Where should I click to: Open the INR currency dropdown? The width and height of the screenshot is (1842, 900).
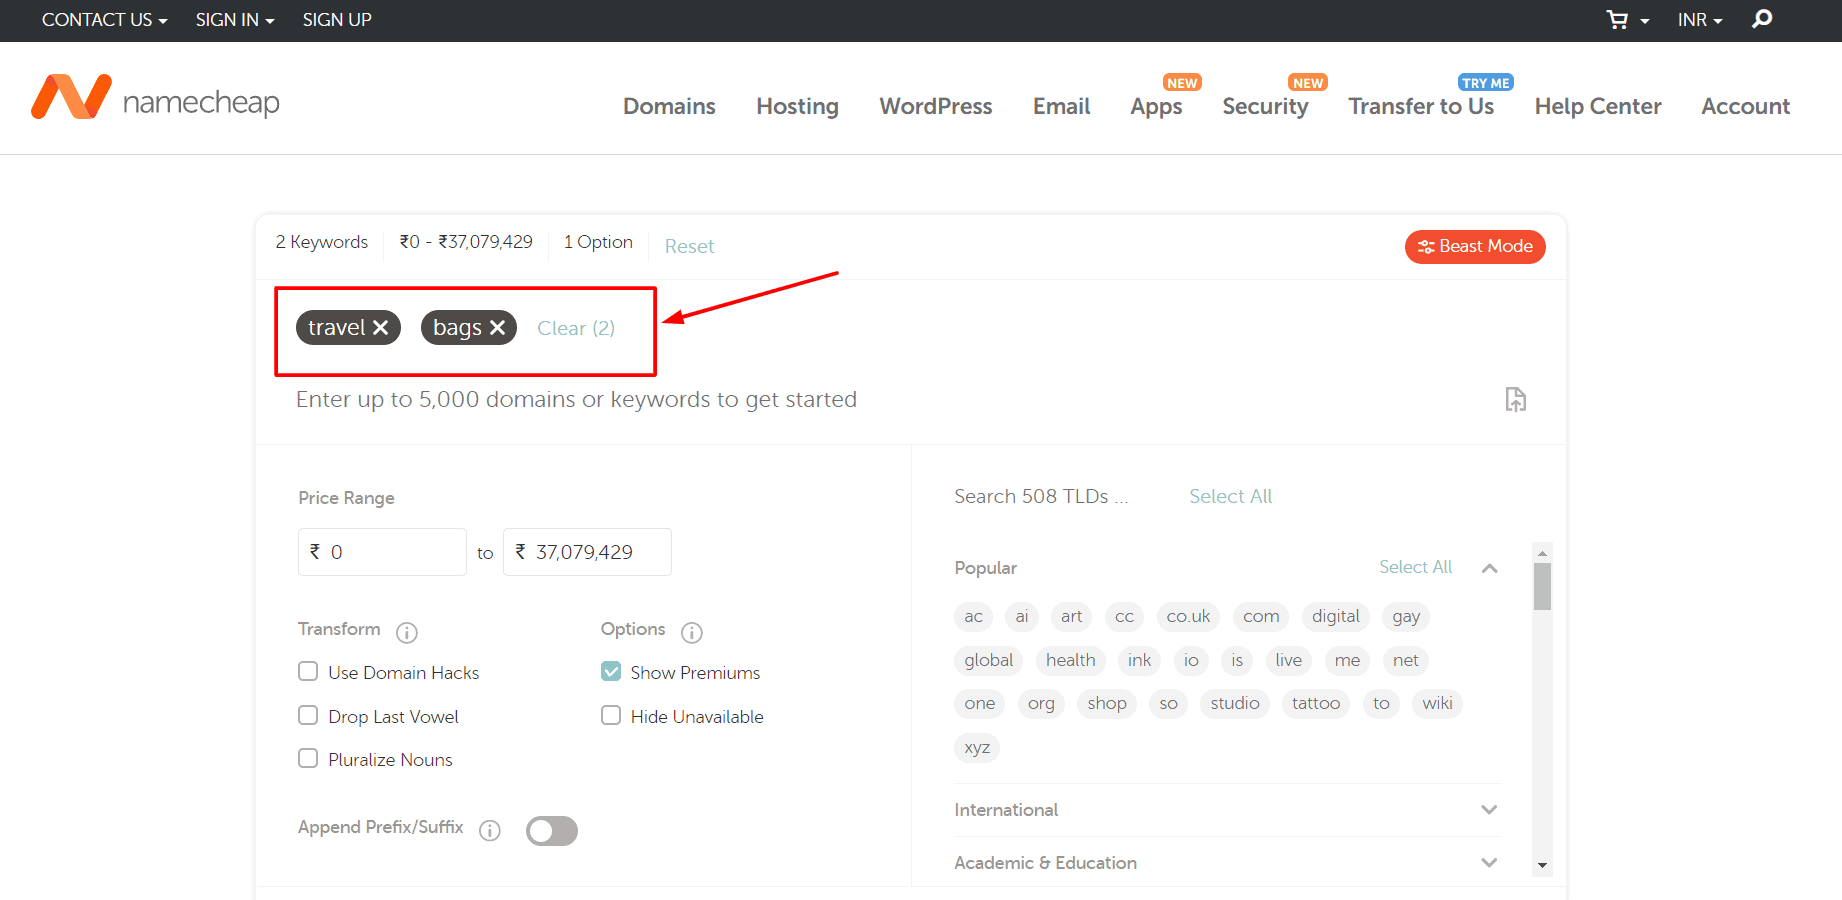coord(1699,20)
